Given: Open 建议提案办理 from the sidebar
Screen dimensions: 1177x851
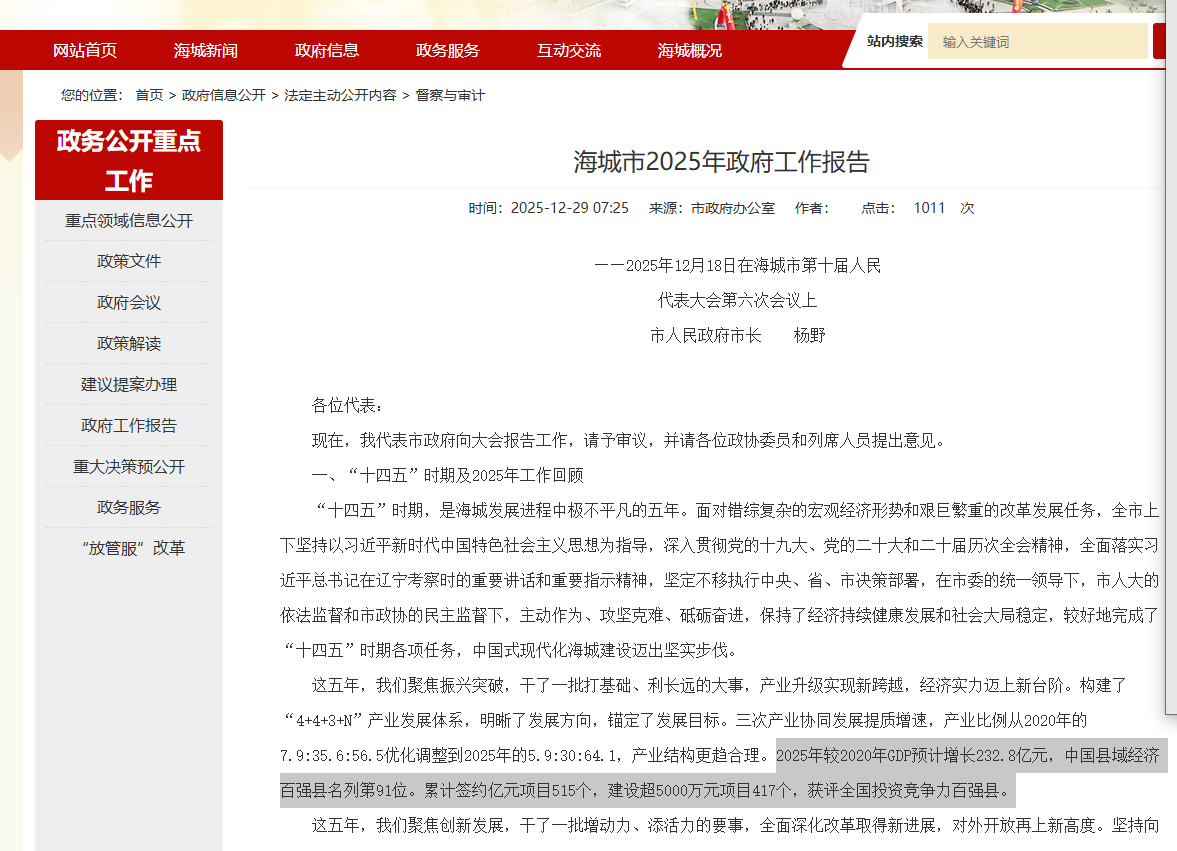Looking at the screenshot, I should coord(129,385).
